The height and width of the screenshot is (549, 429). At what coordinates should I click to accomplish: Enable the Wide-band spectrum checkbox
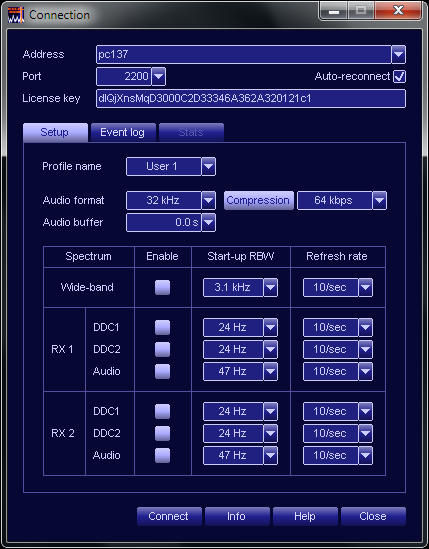click(x=162, y=287)
